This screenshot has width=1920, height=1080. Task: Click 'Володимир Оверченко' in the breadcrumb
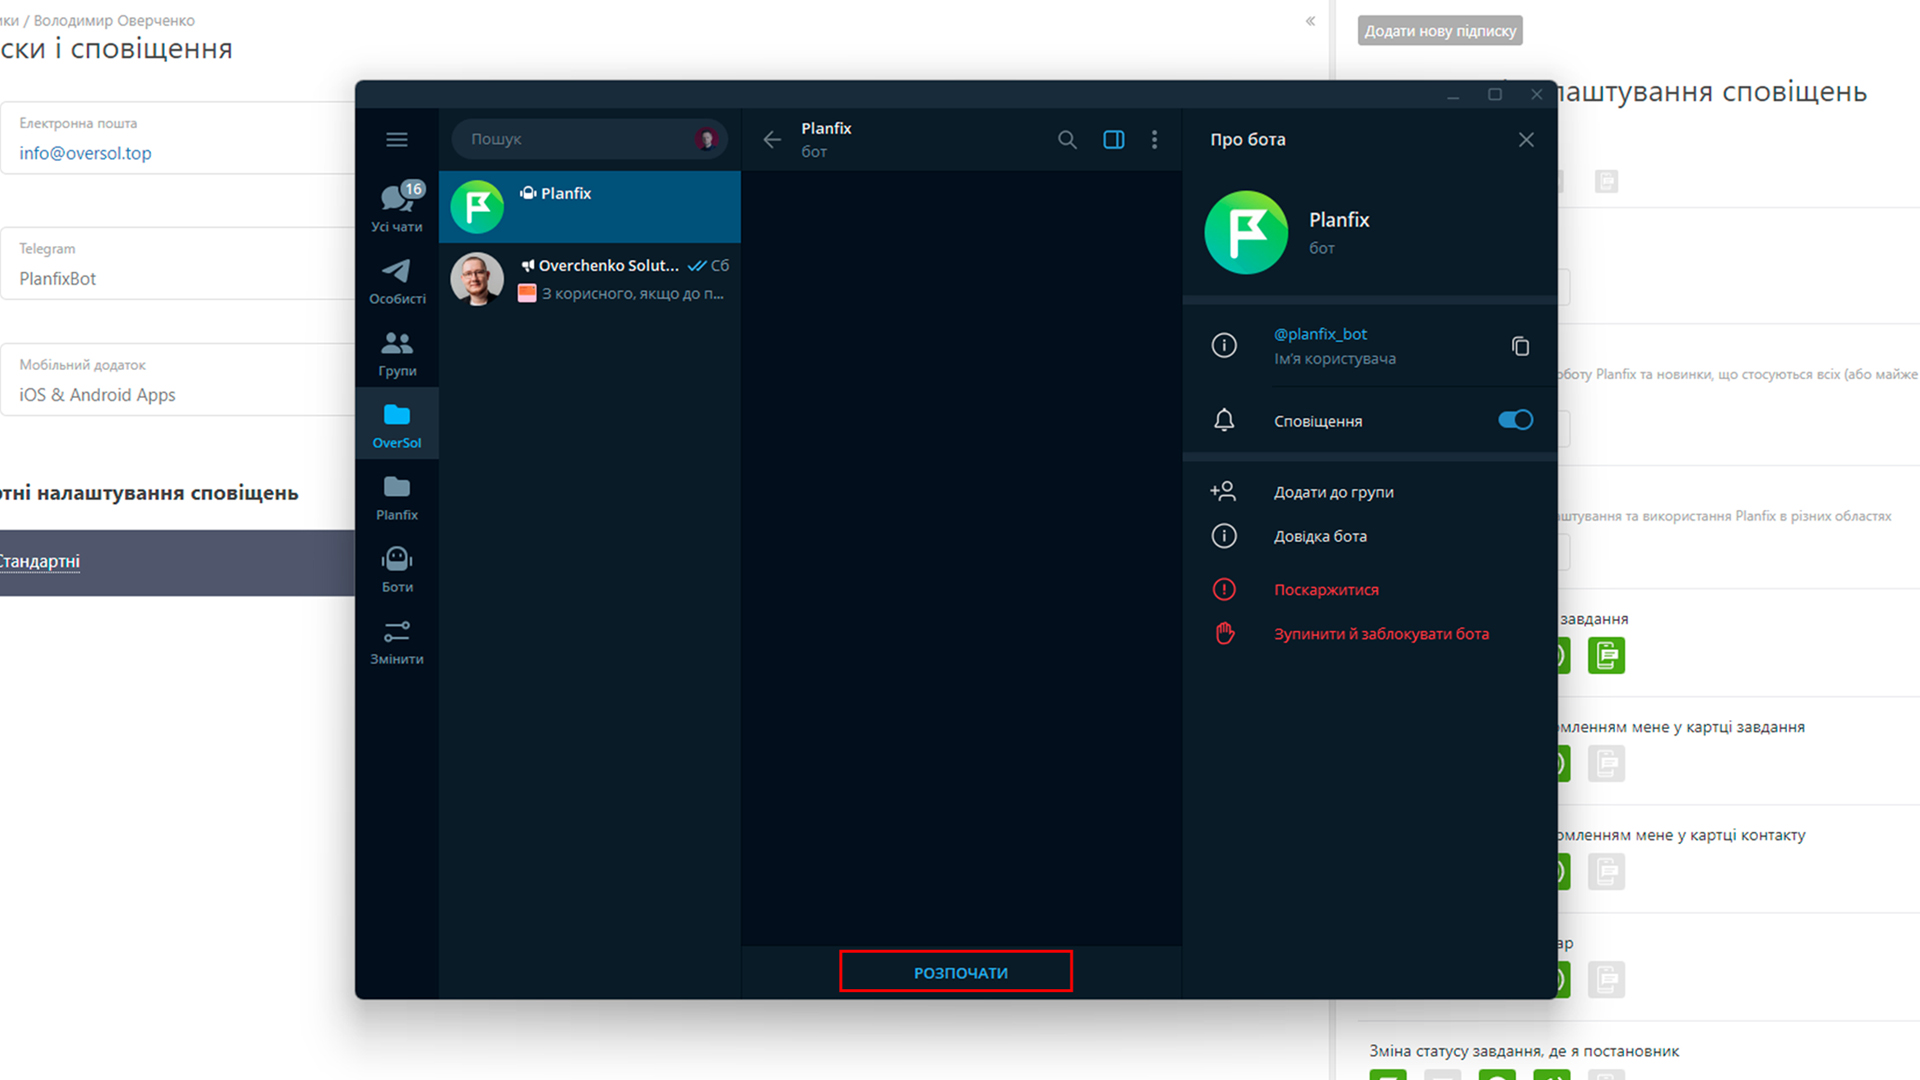point(114,20)
